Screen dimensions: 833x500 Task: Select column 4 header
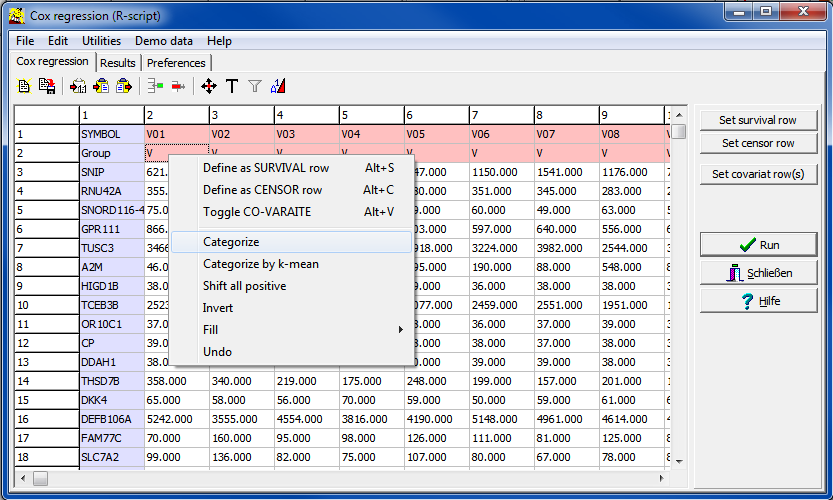coord(307,115)
